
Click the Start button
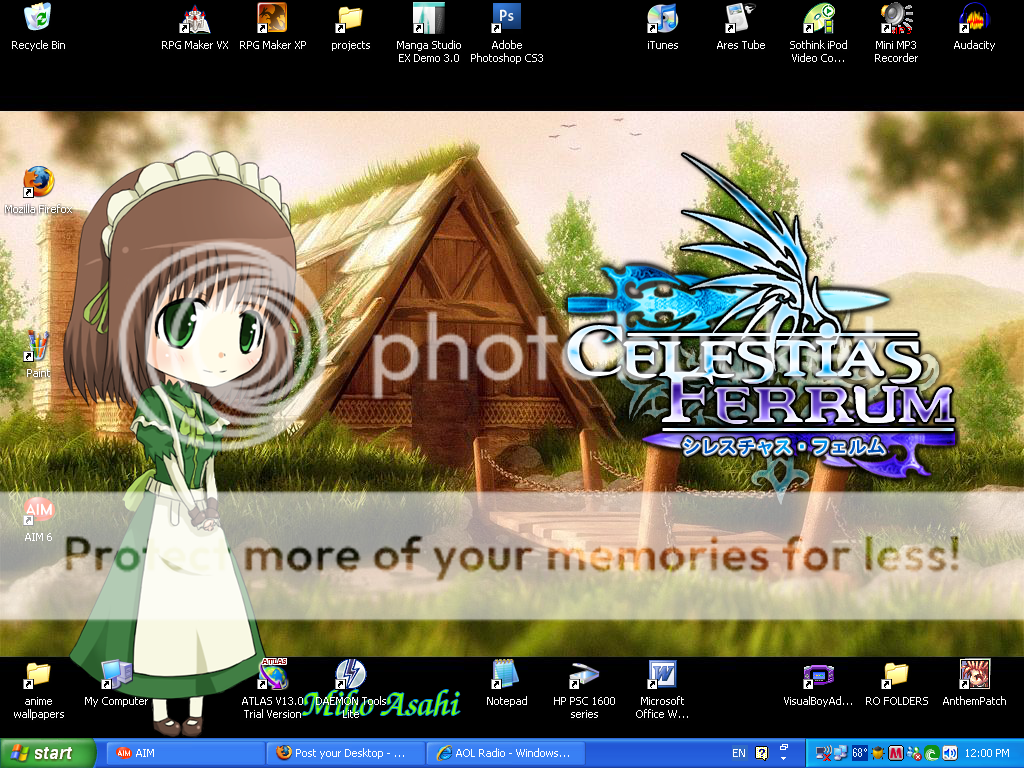click(48, 753)
